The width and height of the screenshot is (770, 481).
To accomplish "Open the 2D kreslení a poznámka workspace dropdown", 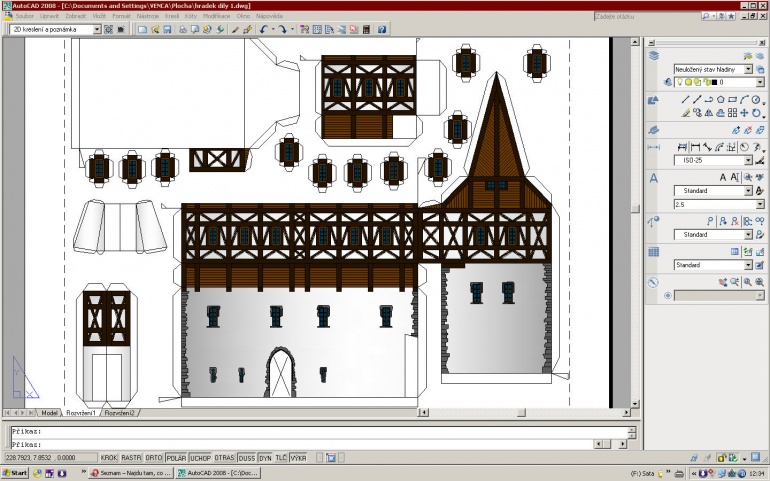I will 97,29.
